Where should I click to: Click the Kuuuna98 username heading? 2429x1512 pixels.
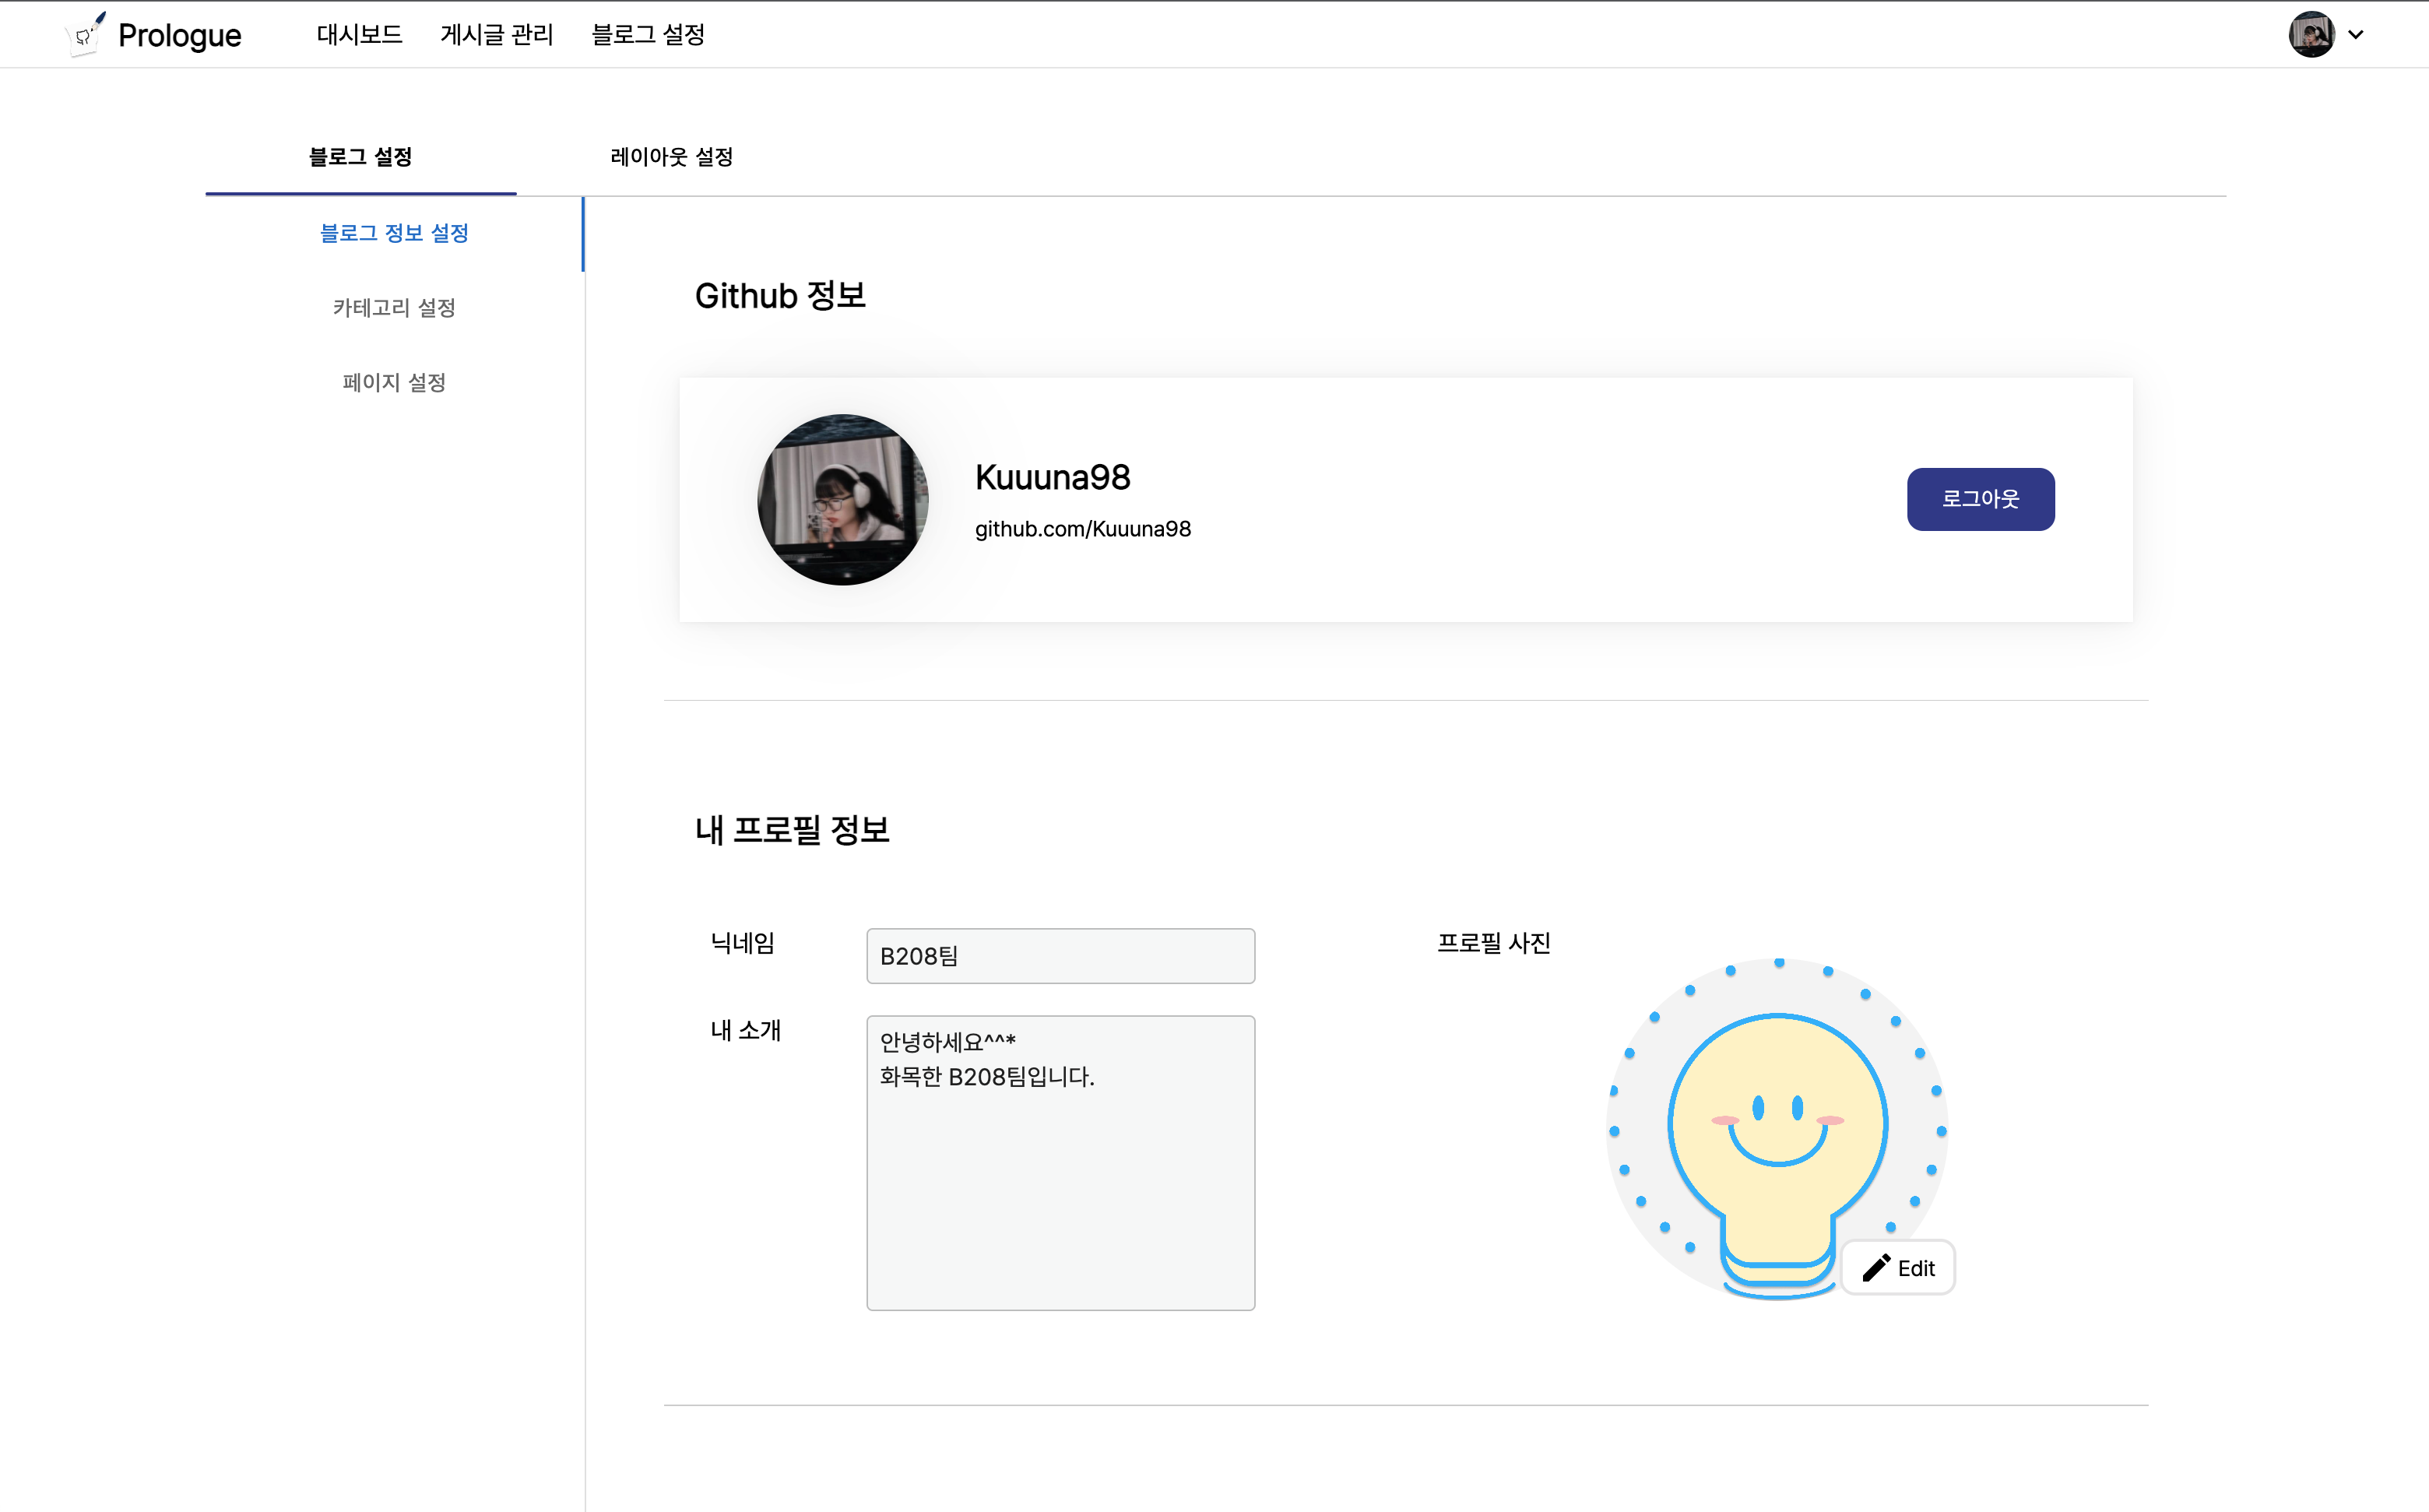coord(1052,478)
